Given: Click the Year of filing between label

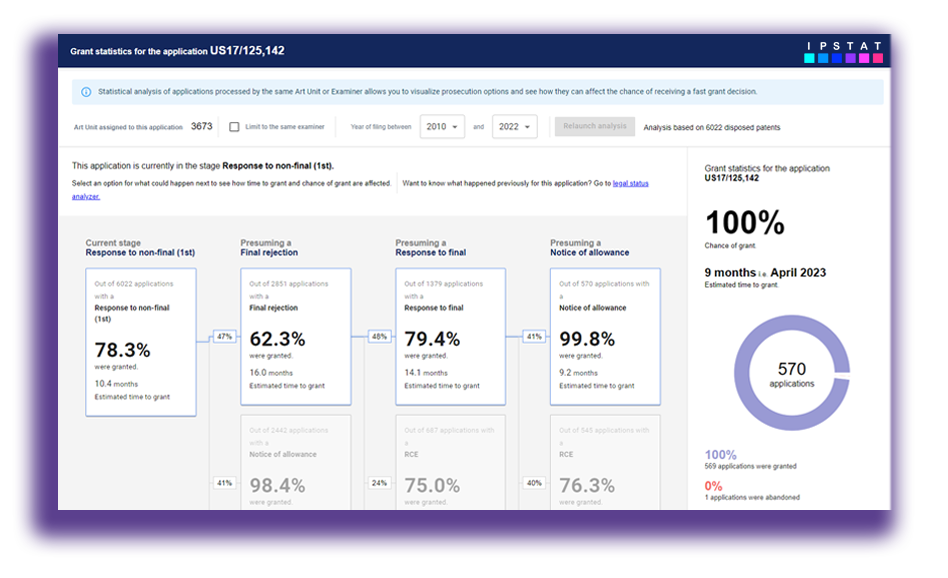Looking at the screenshot, I should click(381, 127).
